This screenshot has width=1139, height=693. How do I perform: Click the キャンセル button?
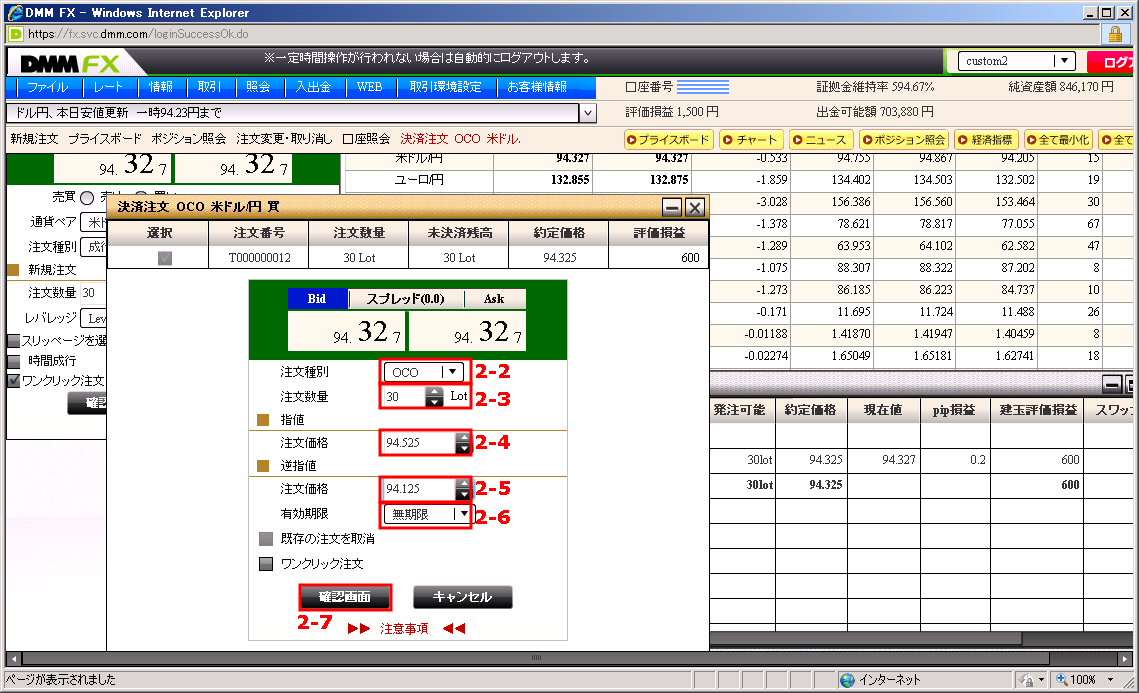[x=463, y=597]
